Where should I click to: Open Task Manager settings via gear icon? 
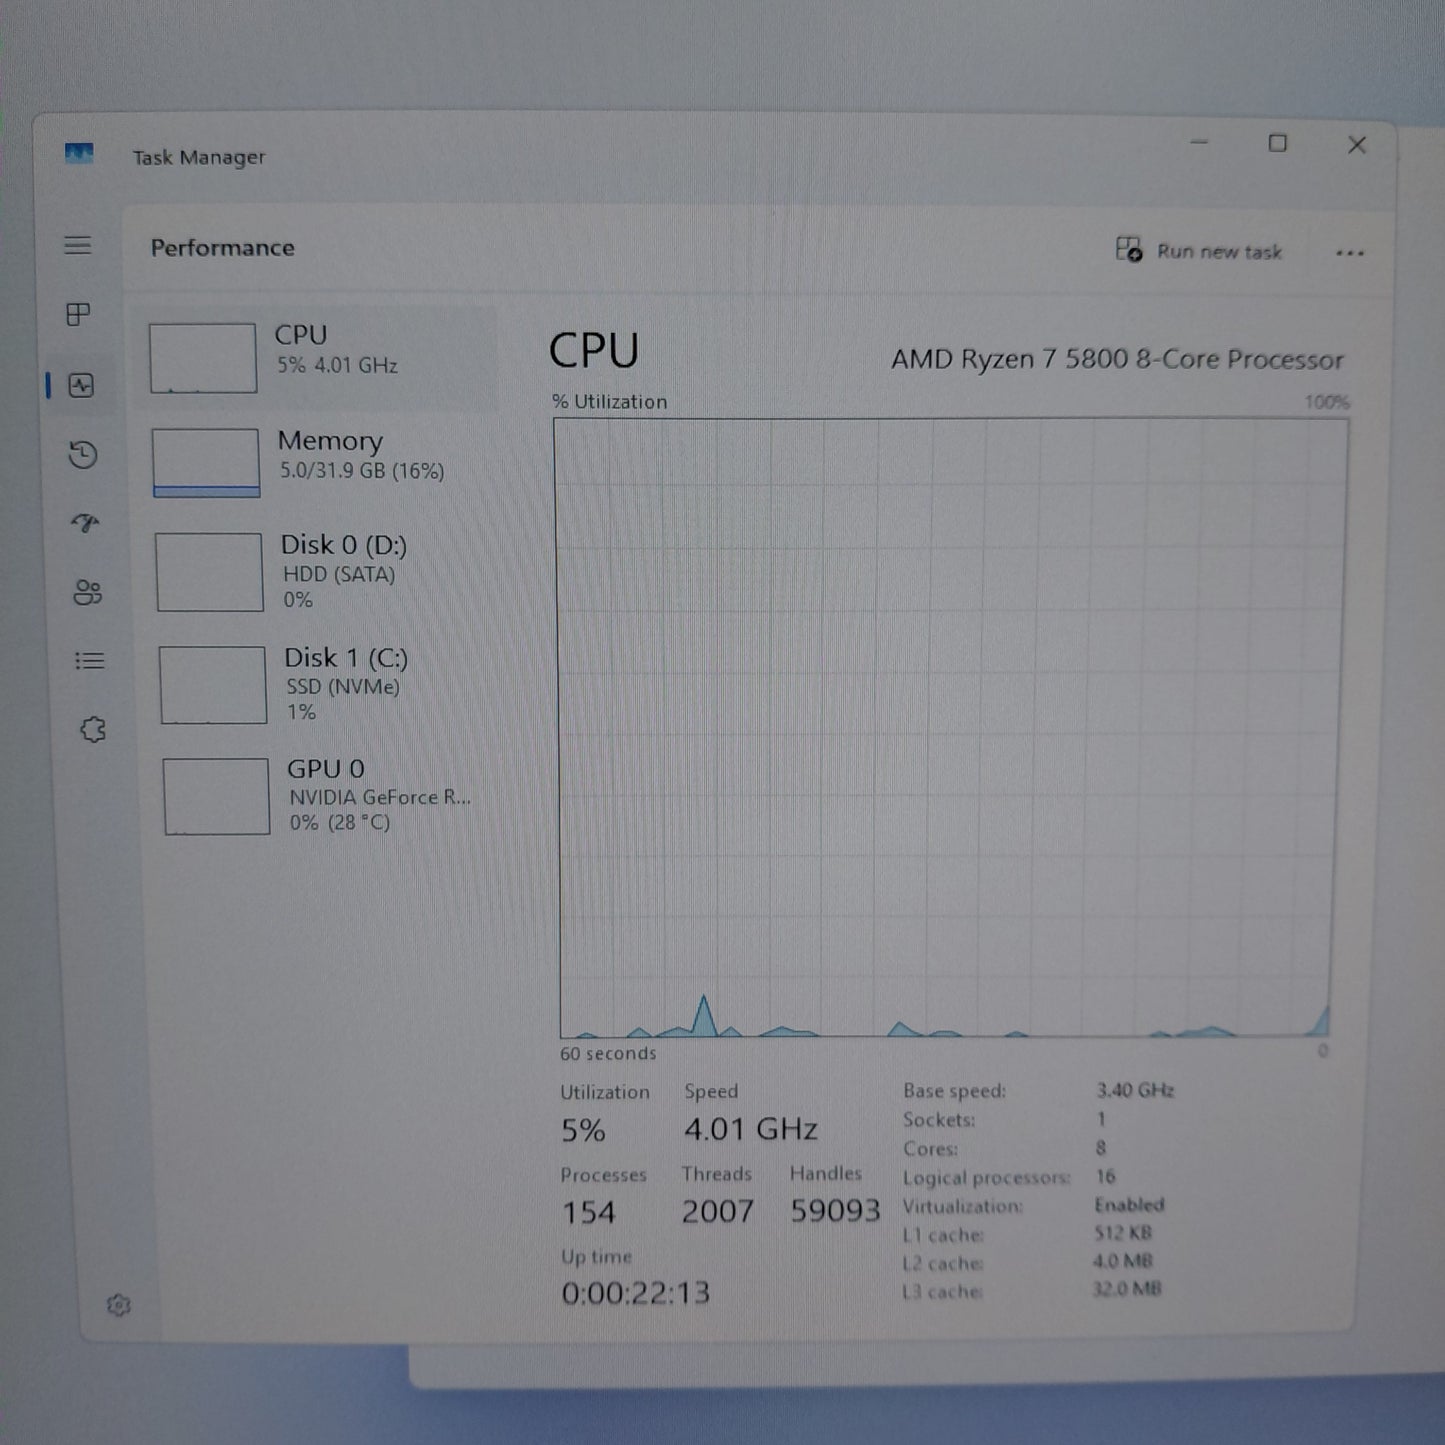click(121, 1304)
